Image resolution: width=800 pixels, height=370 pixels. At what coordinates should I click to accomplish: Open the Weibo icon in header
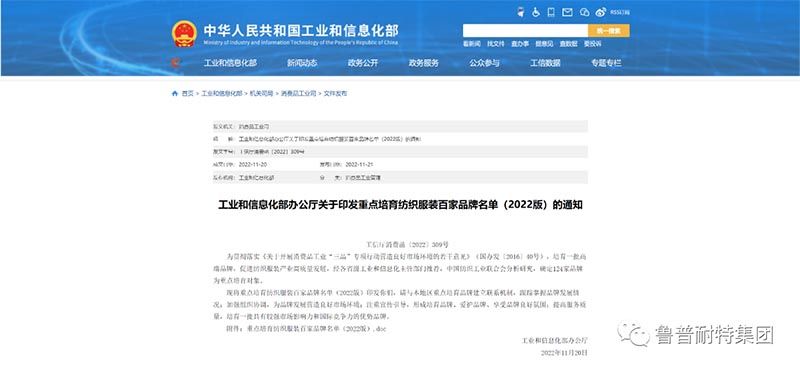click(601, 12)
